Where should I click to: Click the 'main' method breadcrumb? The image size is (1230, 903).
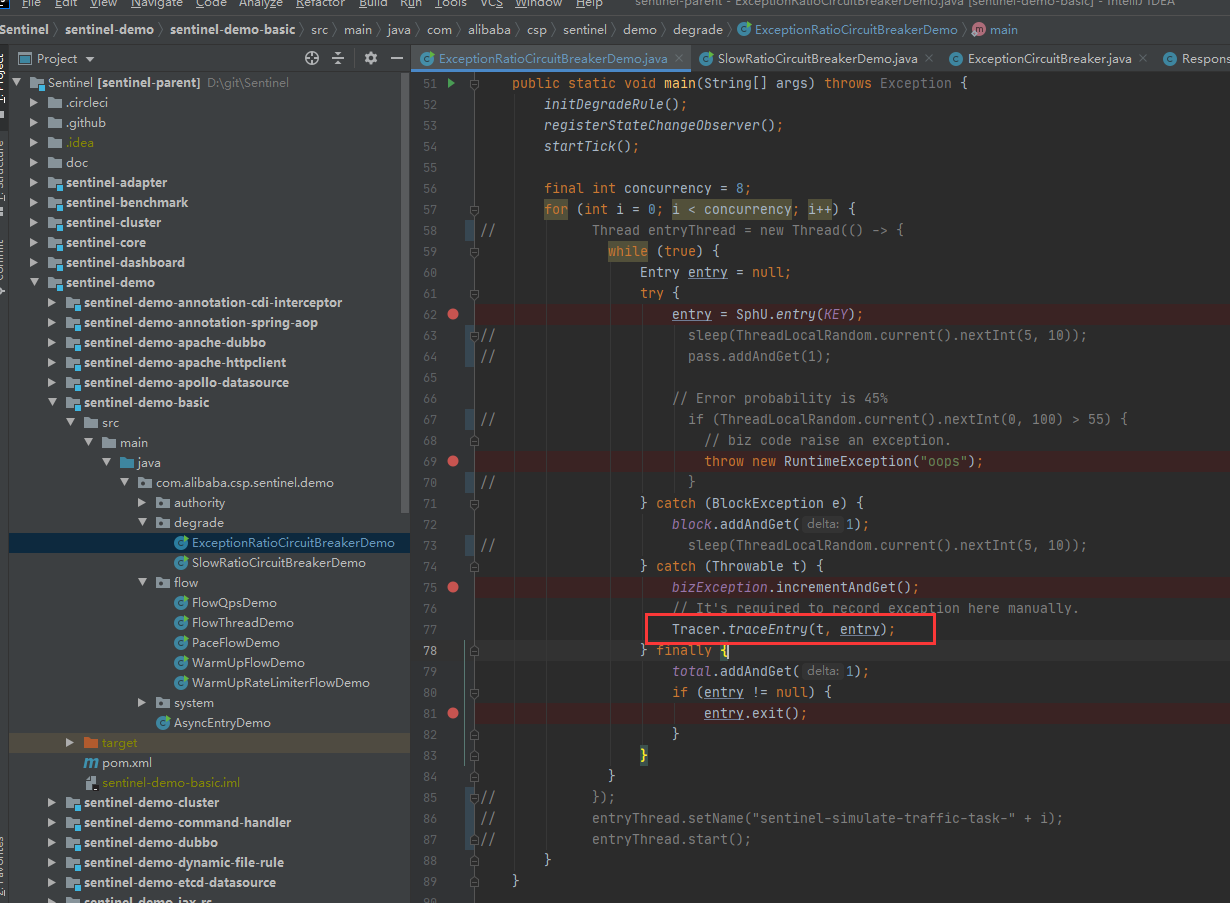[995, 30]
